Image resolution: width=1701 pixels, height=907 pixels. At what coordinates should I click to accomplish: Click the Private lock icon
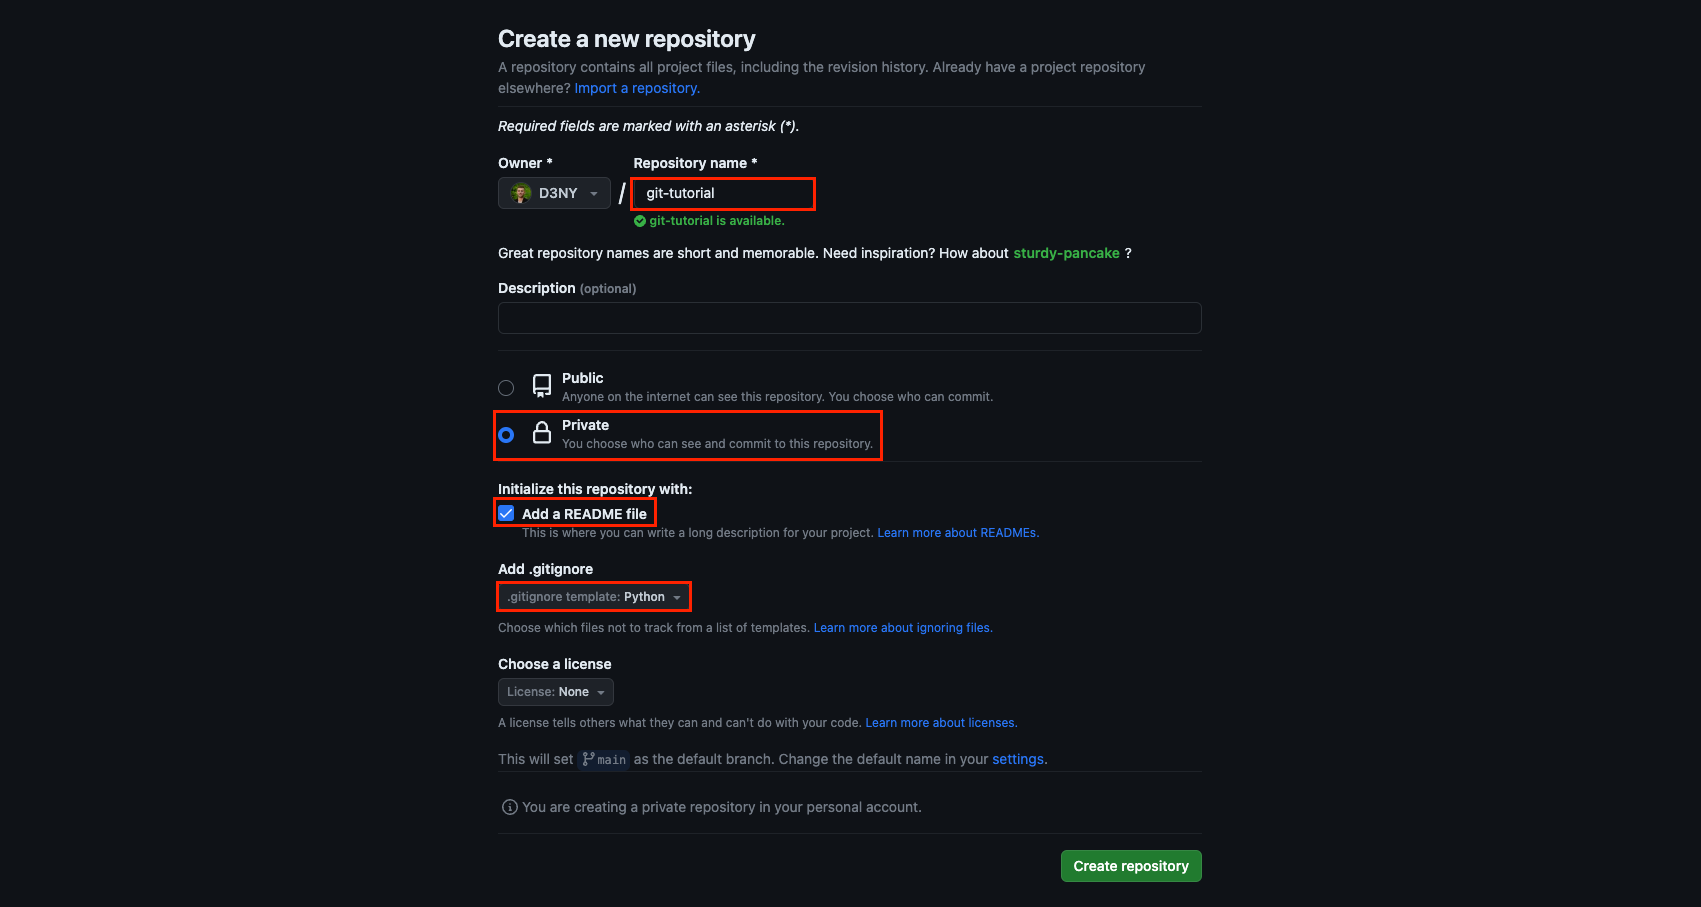(x=542, y=433)
